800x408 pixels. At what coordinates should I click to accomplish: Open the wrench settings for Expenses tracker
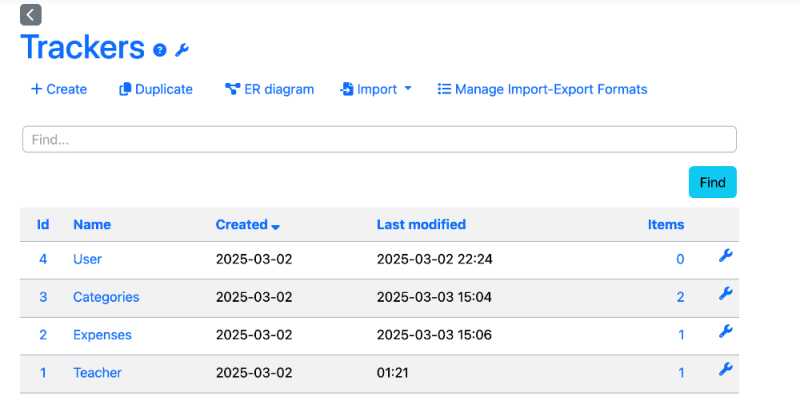click(726, 331)
